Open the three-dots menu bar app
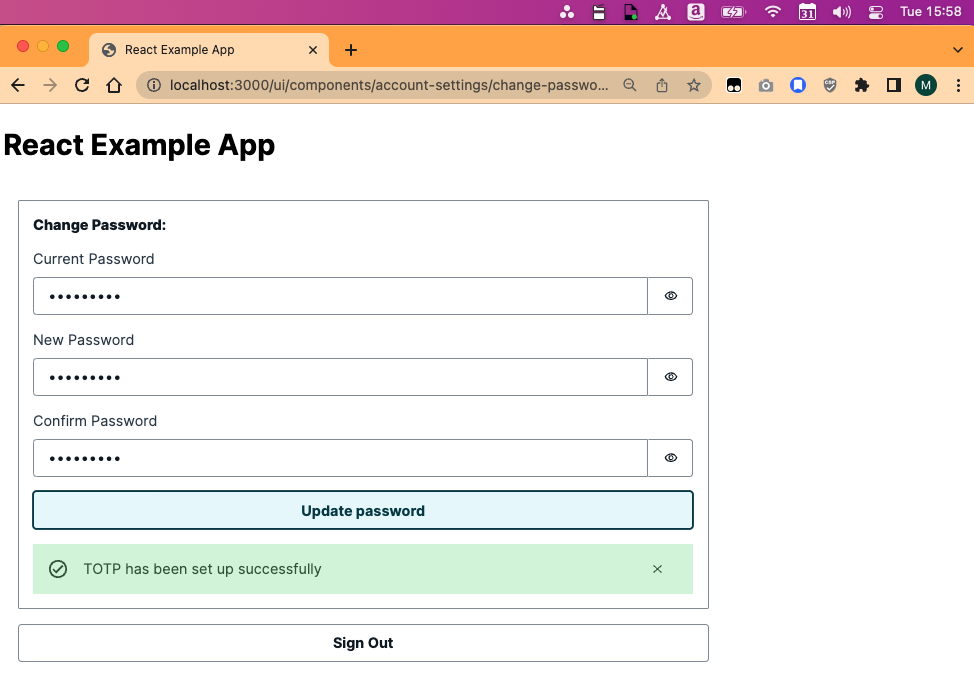 (x=567, y=12)
